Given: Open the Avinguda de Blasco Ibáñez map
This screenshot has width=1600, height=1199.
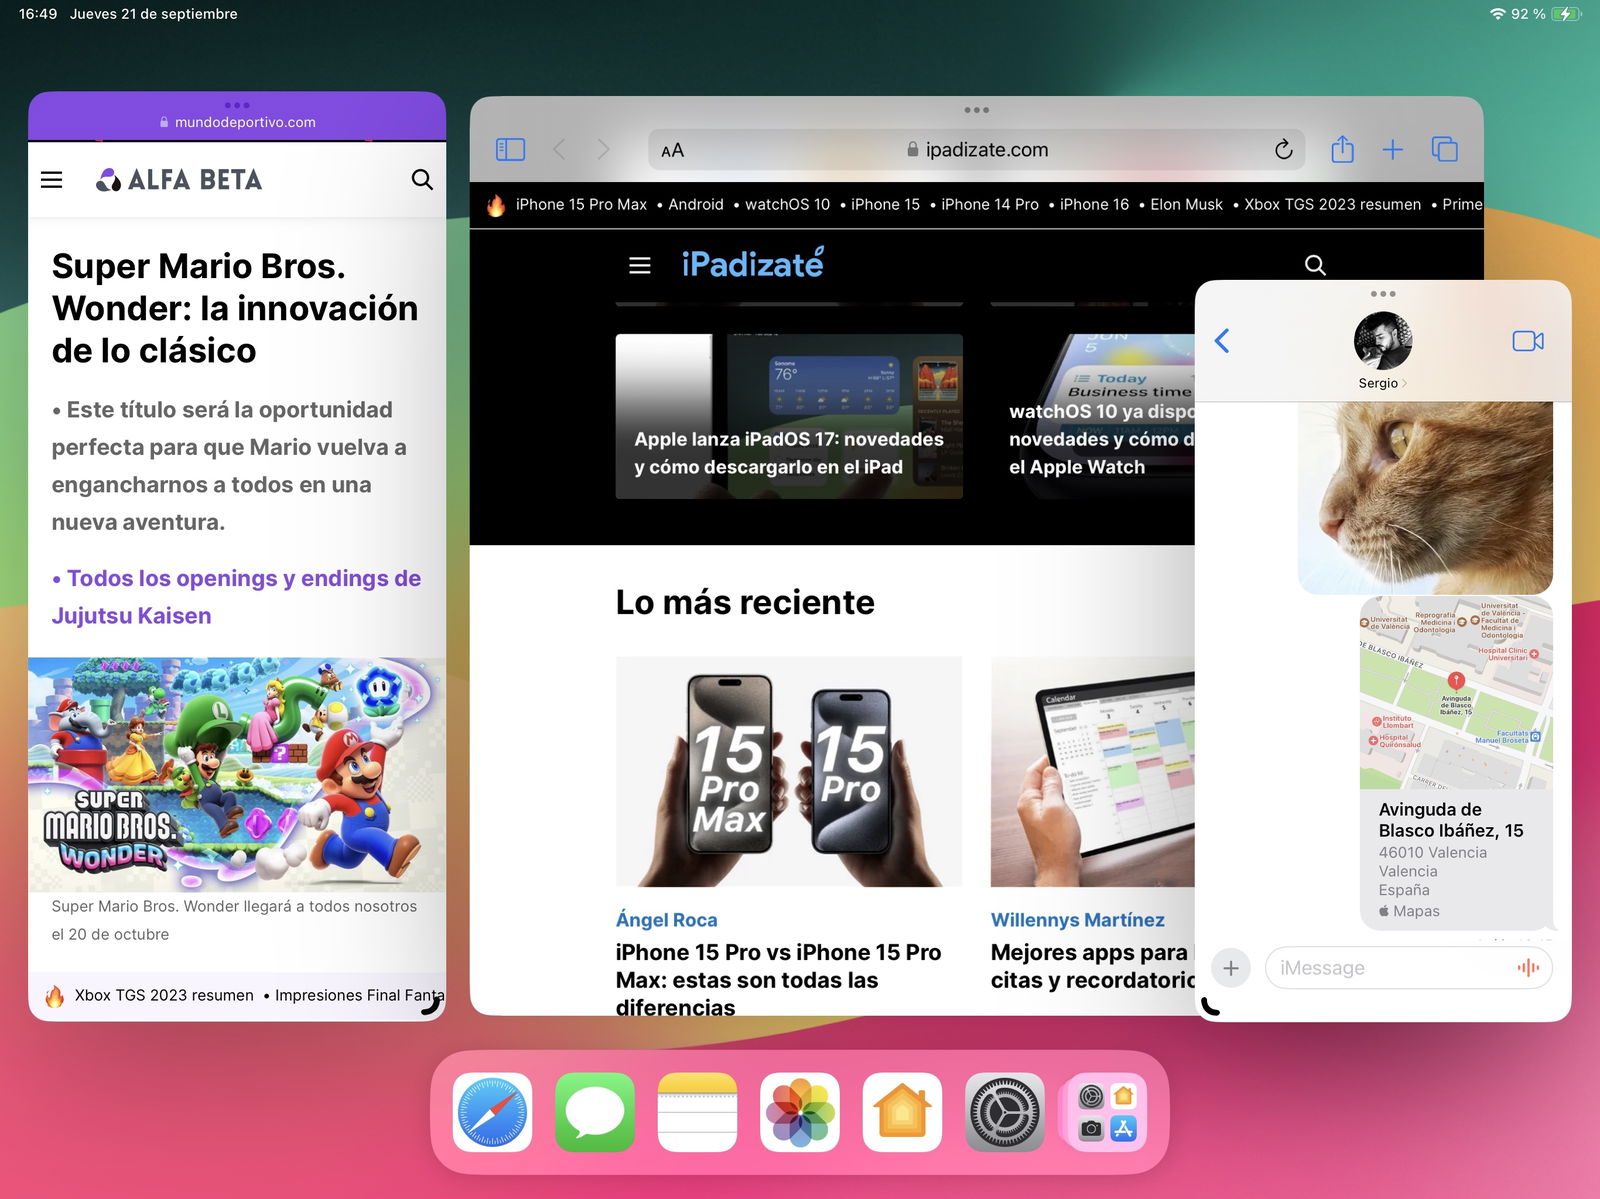Looking at the screenshot, I should coord(1456,763).
